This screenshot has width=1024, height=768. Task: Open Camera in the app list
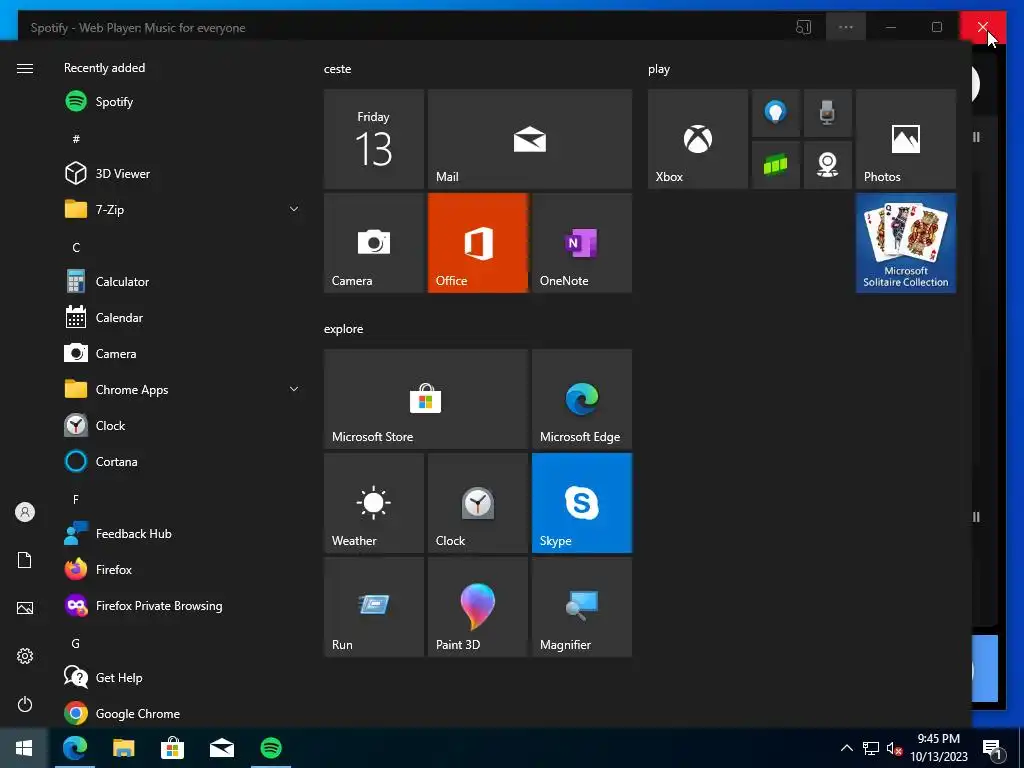coord(181,353)
